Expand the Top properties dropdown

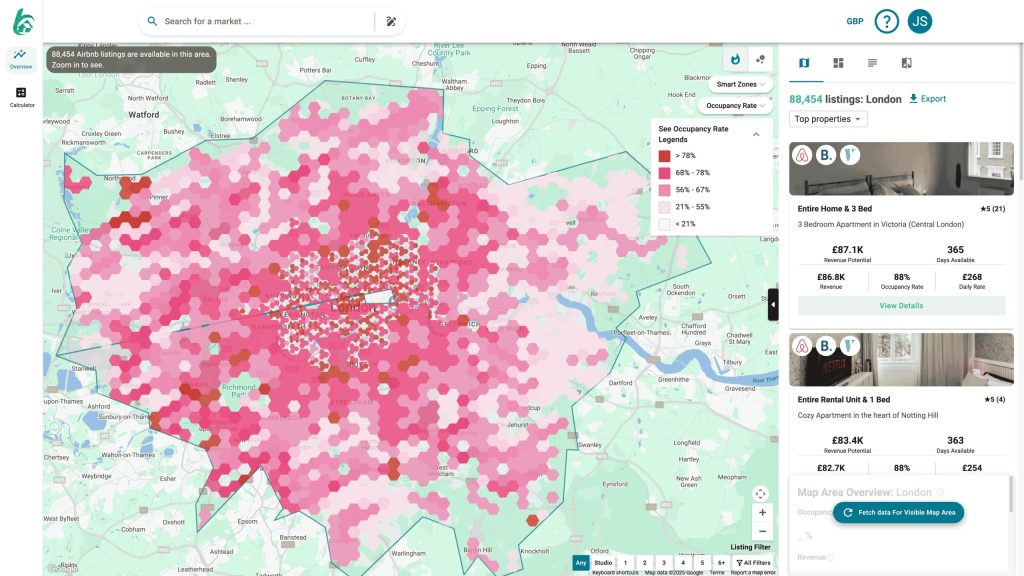pos(829,119)
